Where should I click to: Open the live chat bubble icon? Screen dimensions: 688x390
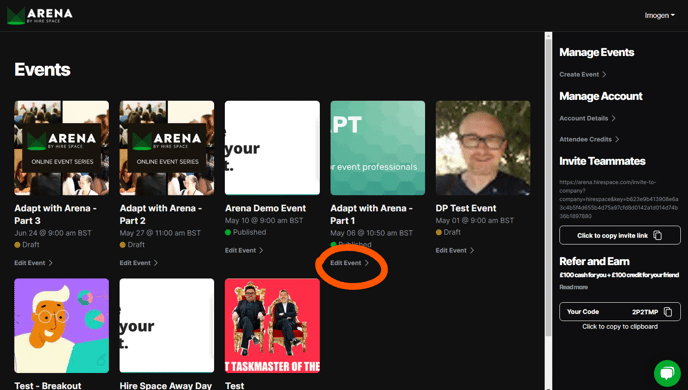click(x=667, y=373)
